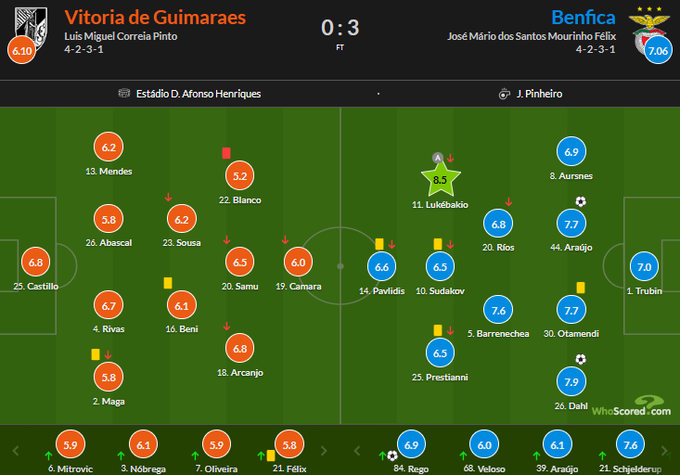Click Lukébakio's star man-of-the-match rating
Viewport: 680px width, 475px height.
click(440, 182)
